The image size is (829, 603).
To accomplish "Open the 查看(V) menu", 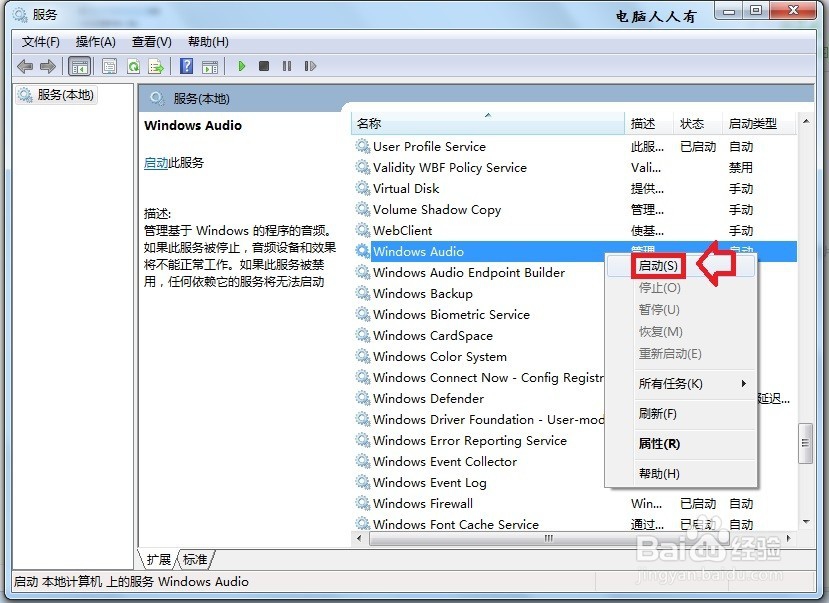I will [x=152, y=42].
